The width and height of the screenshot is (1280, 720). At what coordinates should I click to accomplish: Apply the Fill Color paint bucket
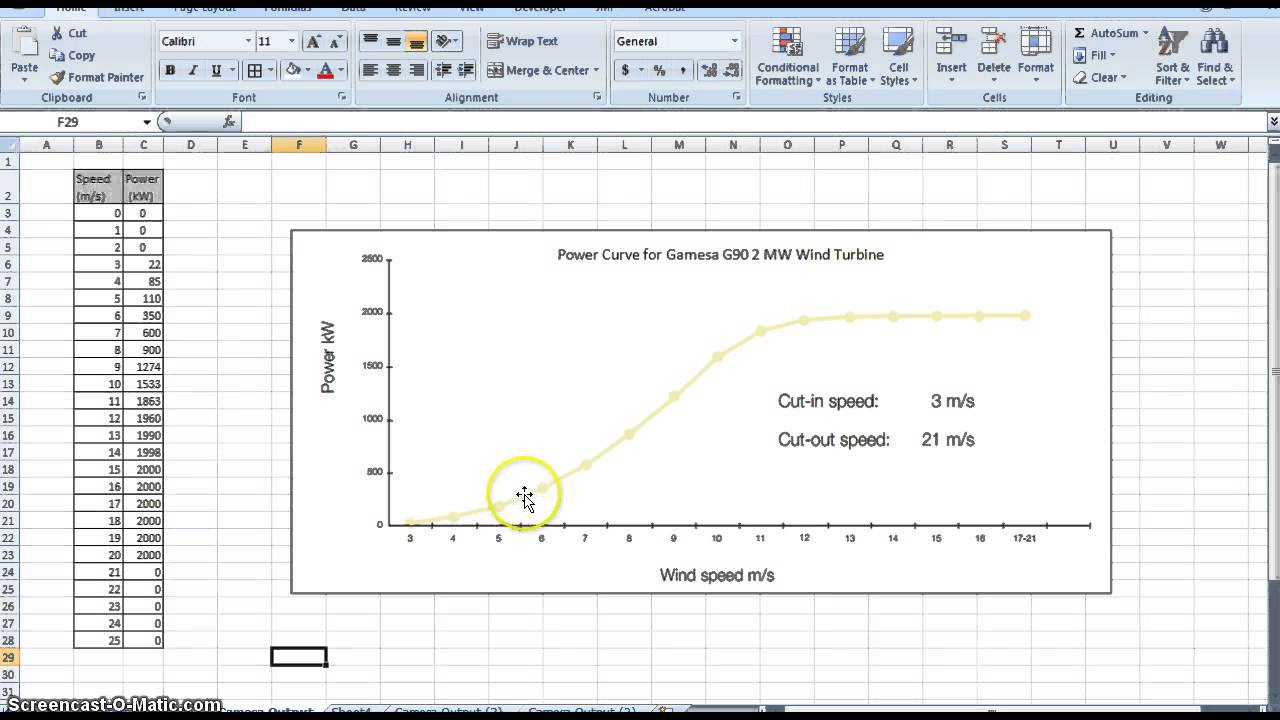pyautogui.click(x=293, y=70)
